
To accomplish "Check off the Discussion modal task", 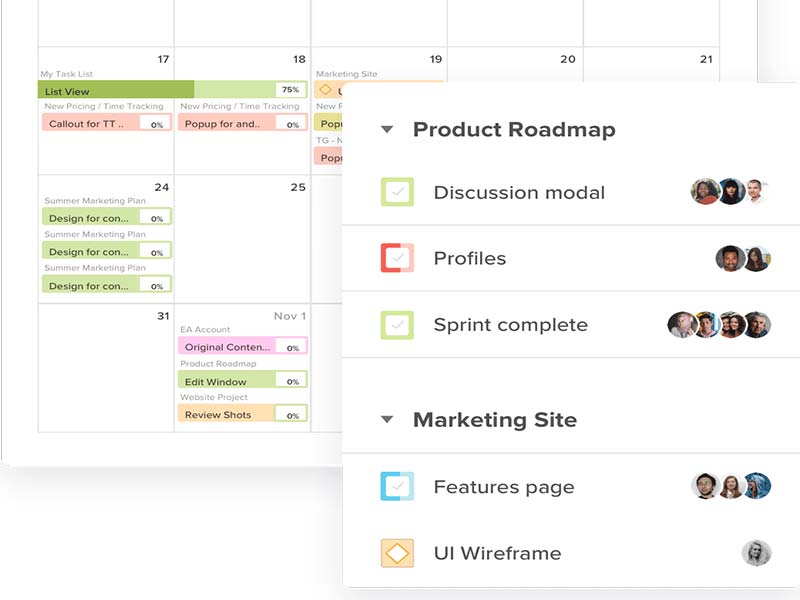I will click(x=397, y=192).
